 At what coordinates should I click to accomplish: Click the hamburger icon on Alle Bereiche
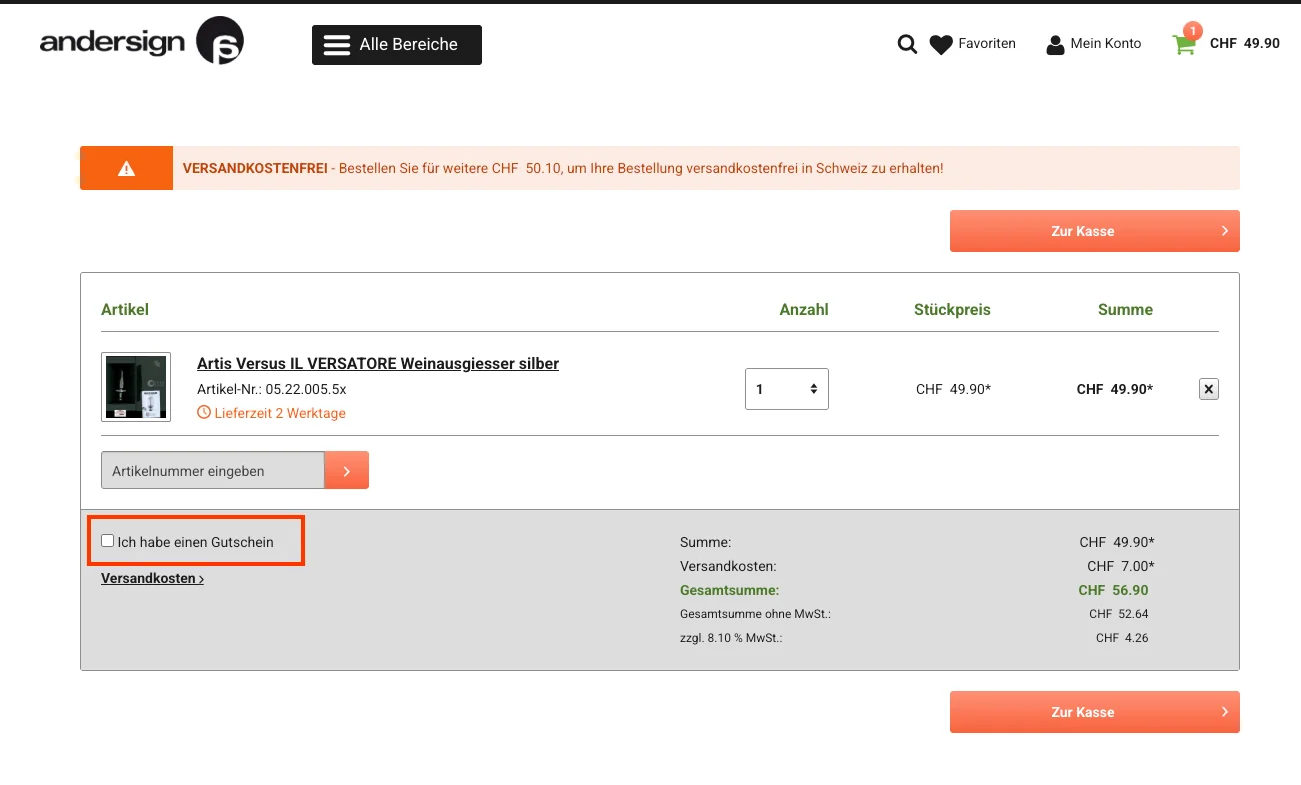pyautogui.click(x=336, y=44)
